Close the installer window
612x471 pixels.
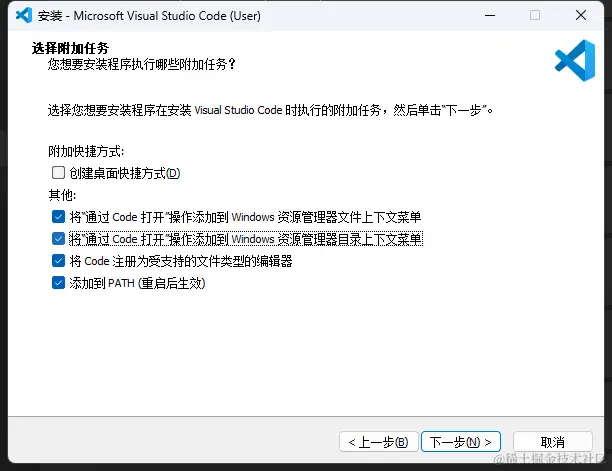[x=581, y=15]
